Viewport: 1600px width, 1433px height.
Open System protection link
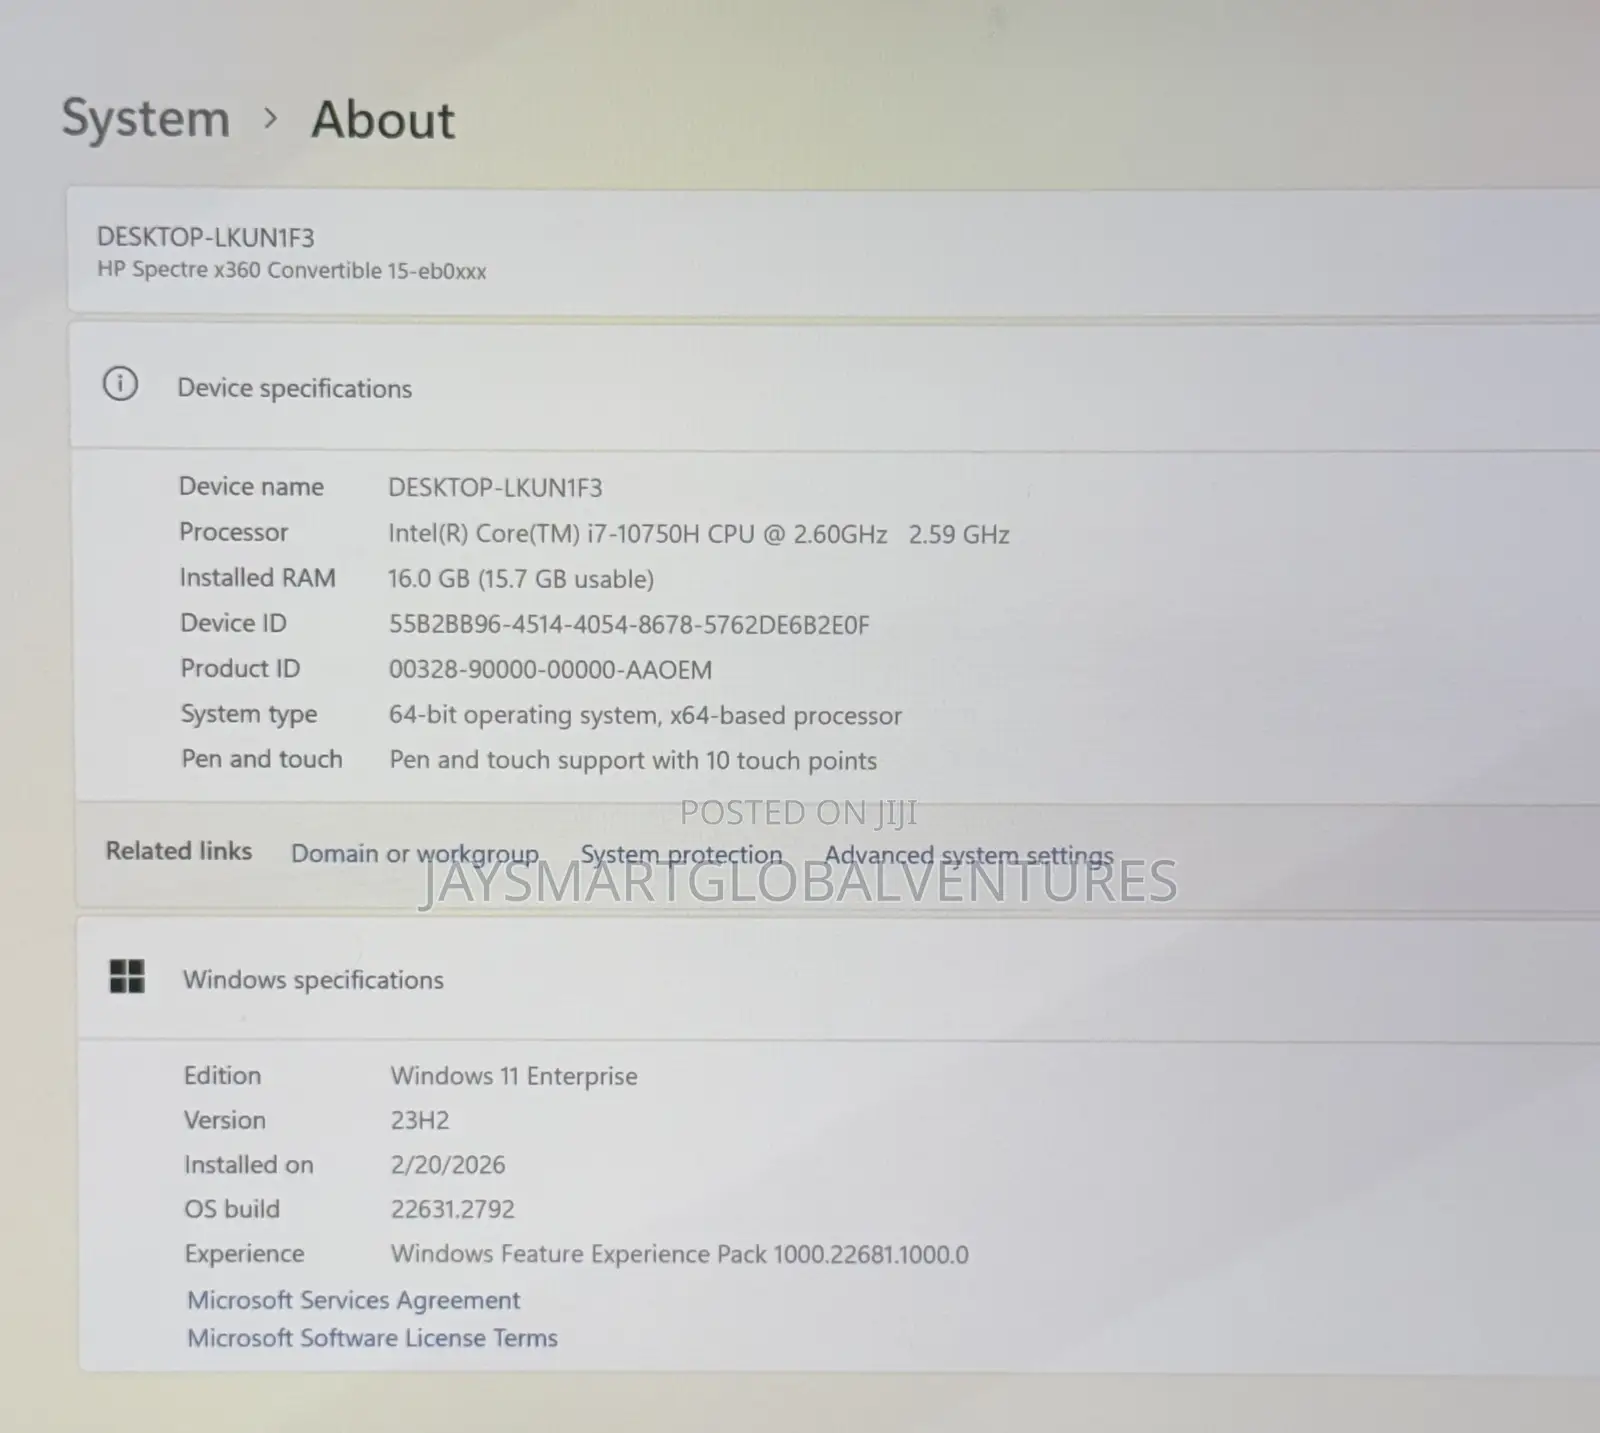point(682,855)
